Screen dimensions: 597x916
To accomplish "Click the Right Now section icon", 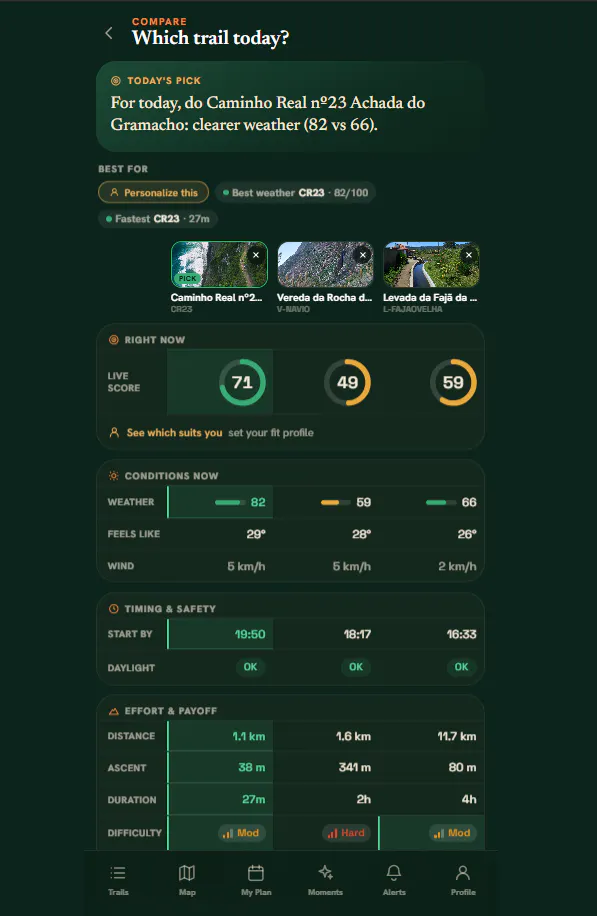I will tap(114, 339).
